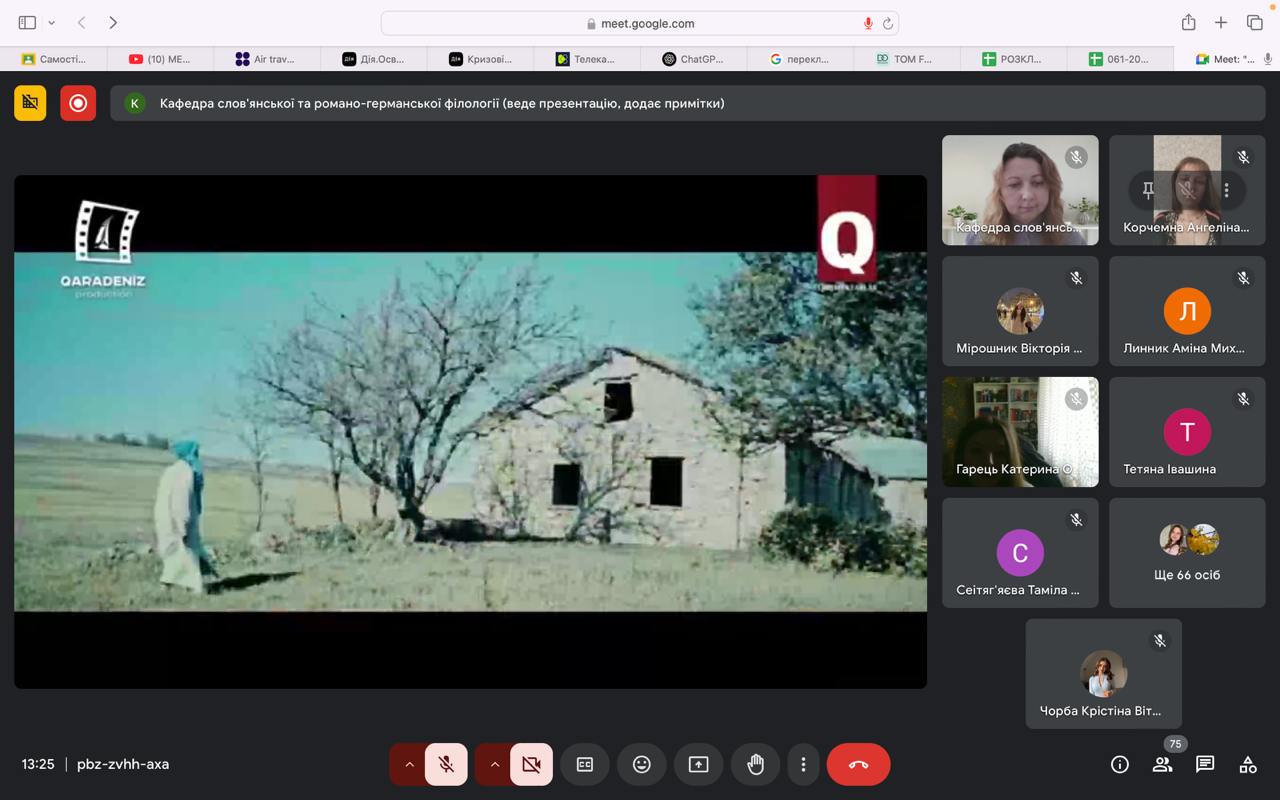
Task: Click the yellow presentation-off icon
Action: pos(30,103)
